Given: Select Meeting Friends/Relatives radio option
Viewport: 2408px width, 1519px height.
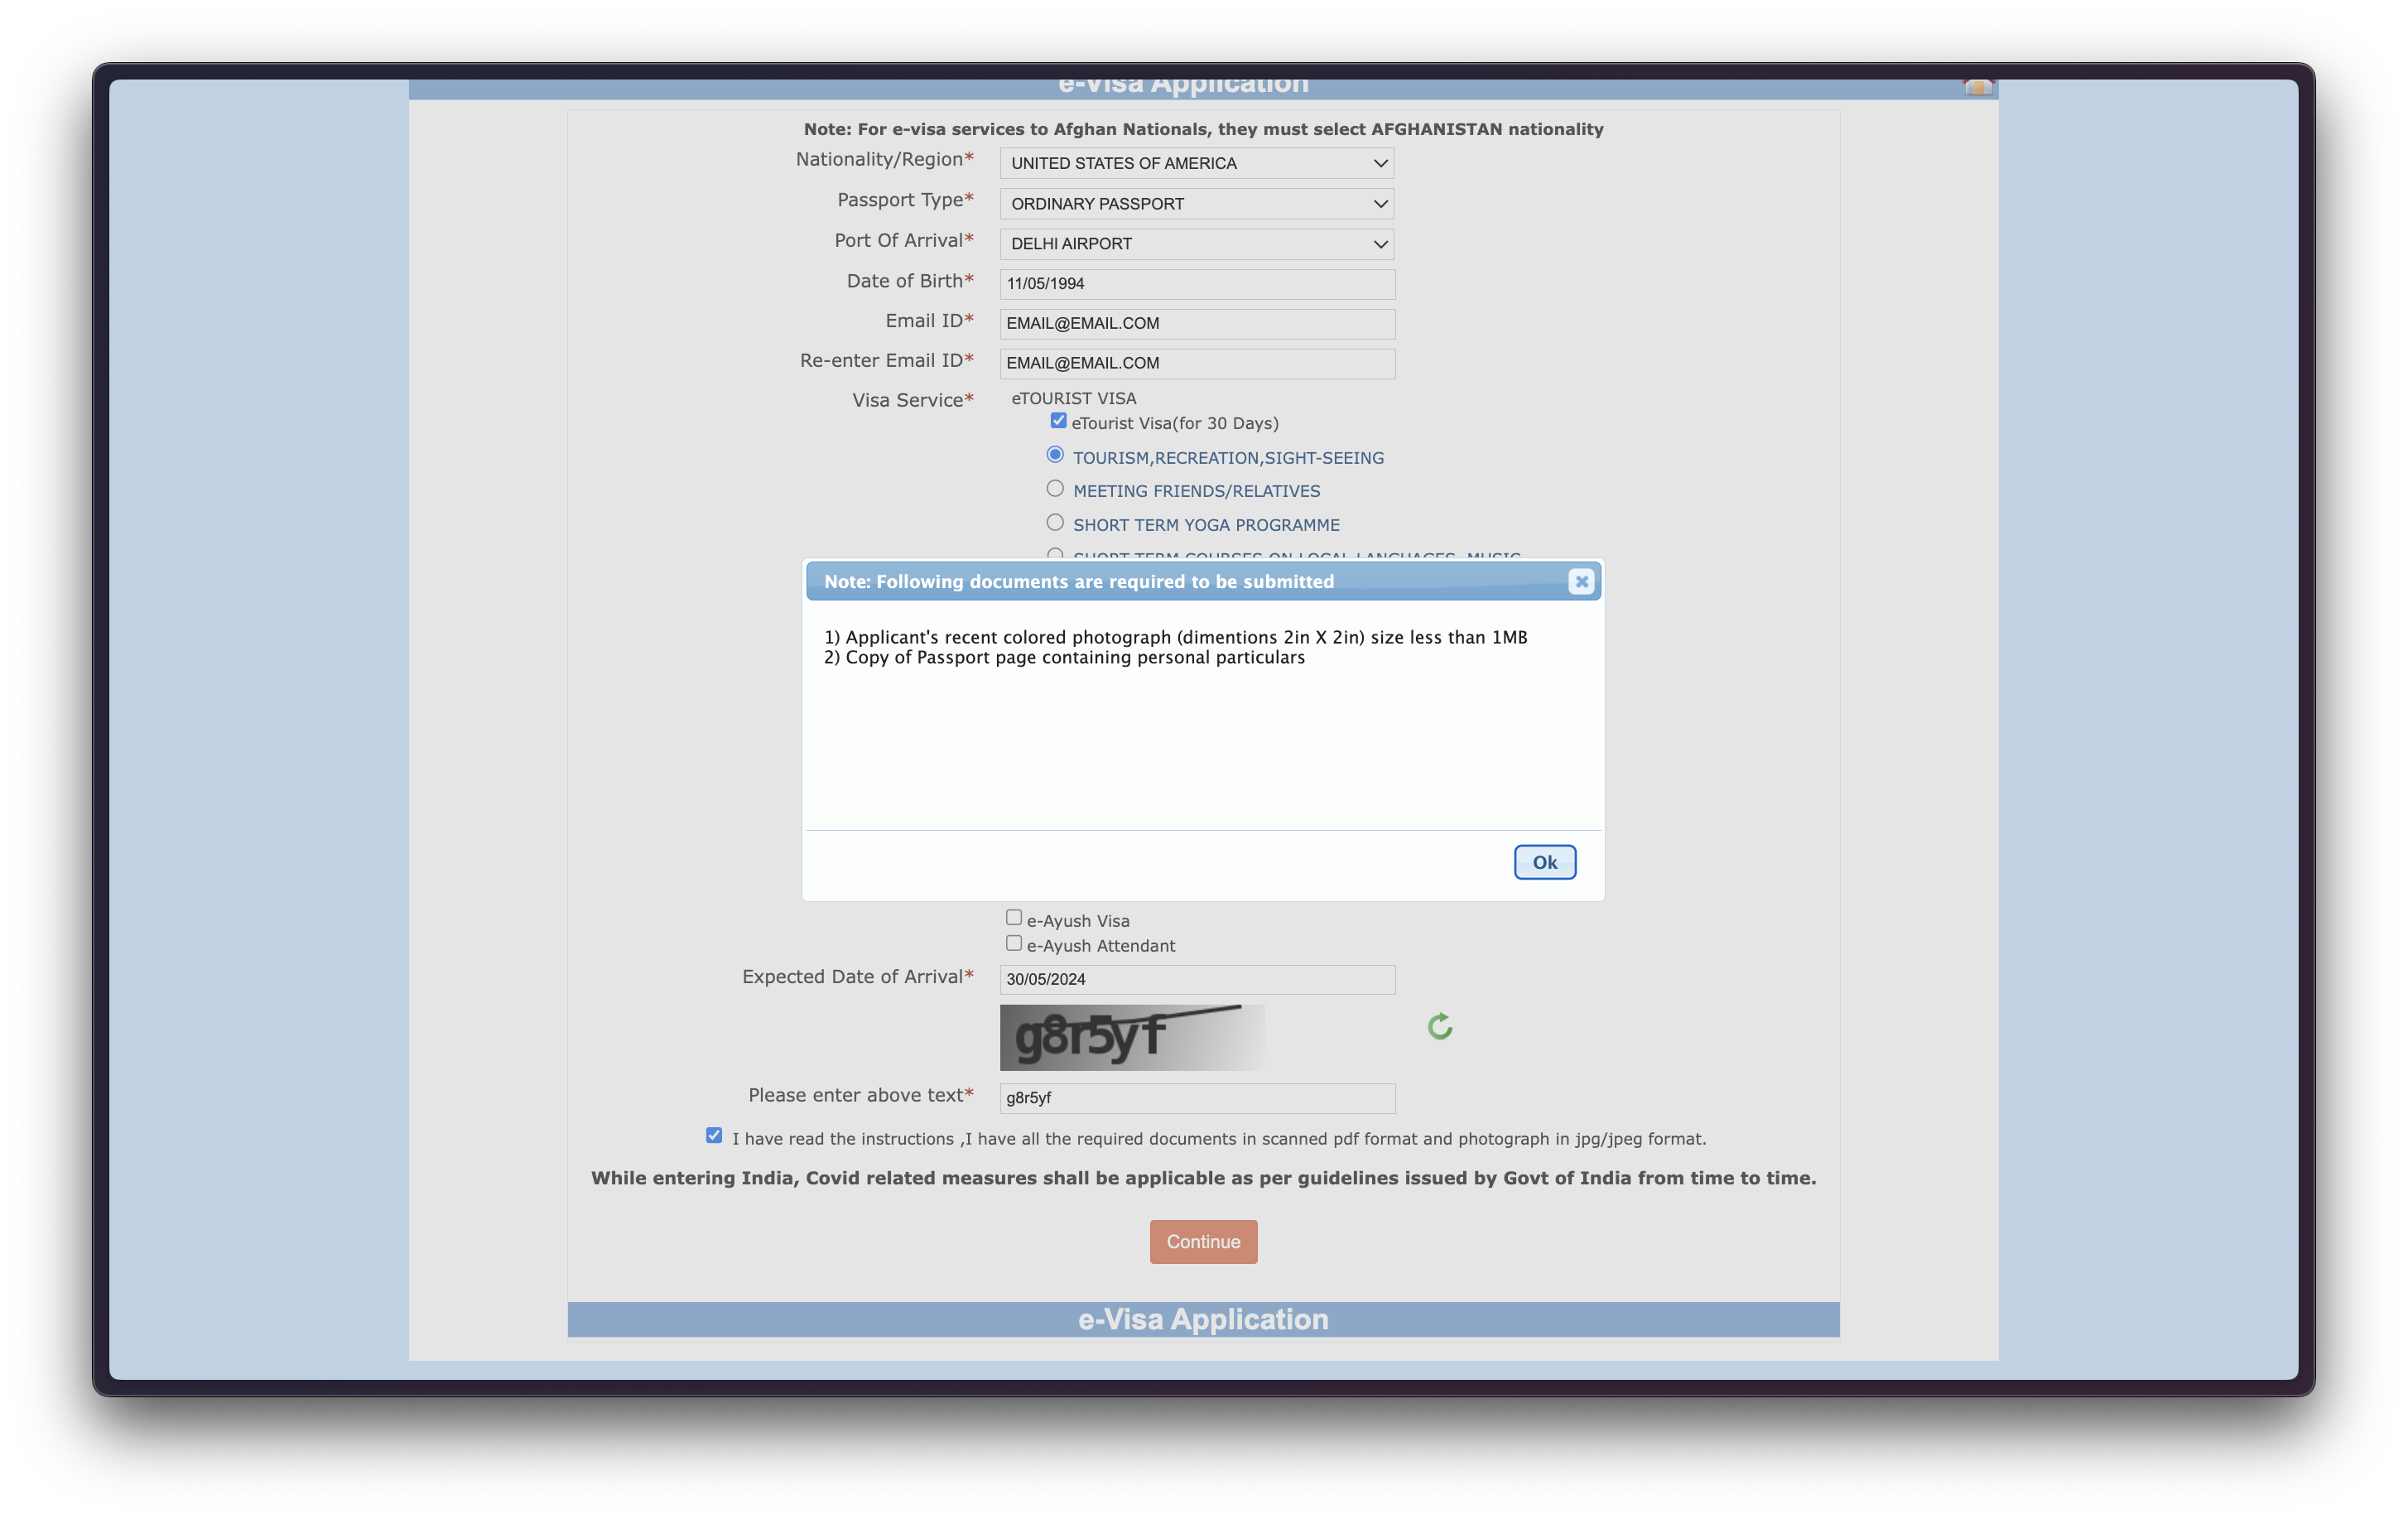Looking at the screenshot, I should click(1055, 489).
